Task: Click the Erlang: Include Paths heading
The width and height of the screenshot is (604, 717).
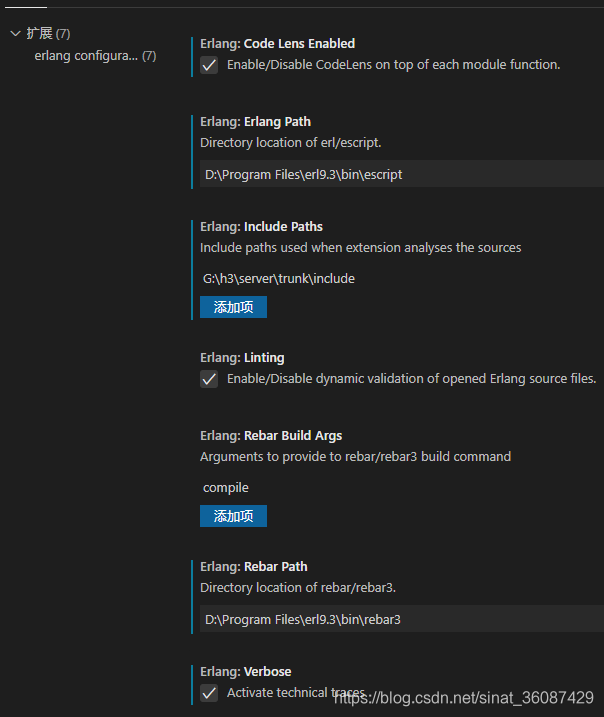Action: 261,226
